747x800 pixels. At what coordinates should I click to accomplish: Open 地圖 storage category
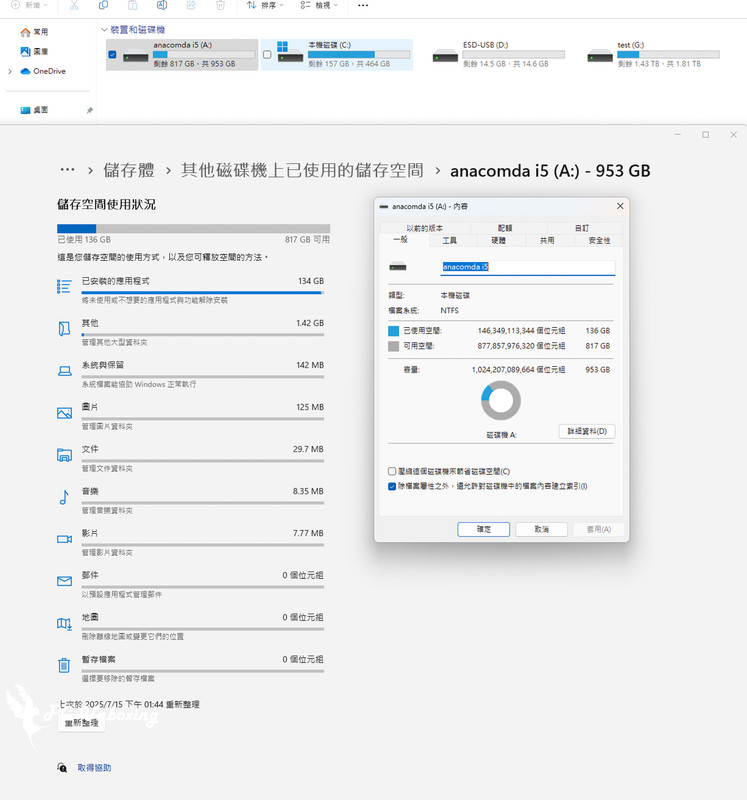pyautogui.click(x=190, y=627)
